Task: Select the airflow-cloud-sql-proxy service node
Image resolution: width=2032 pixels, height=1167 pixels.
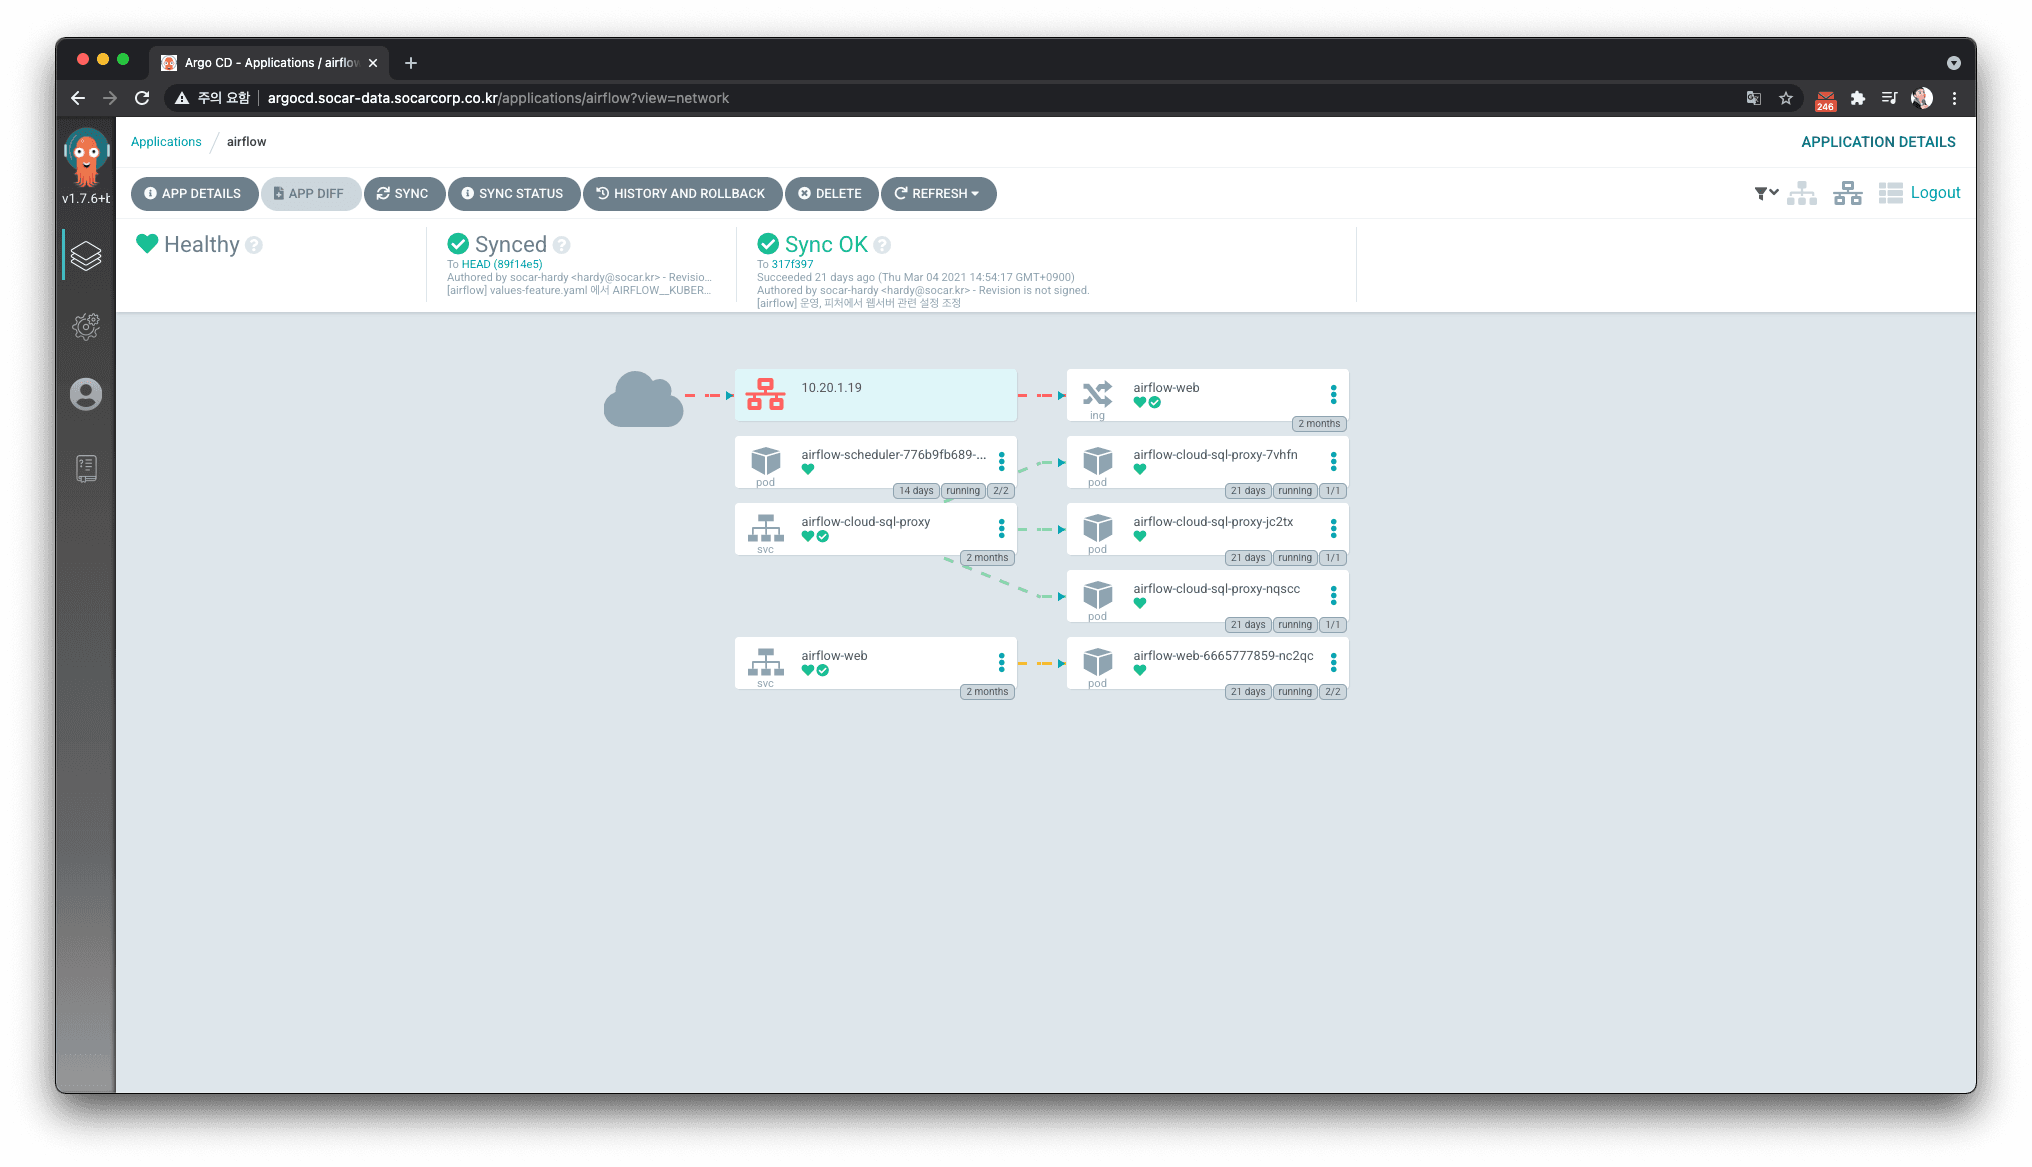Action: pyautogui.click(x=875, y=529)
